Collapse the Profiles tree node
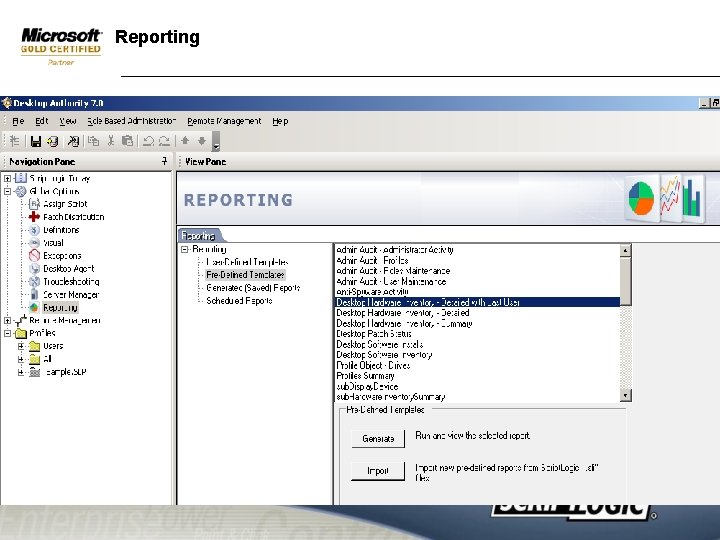Viewport: 720px width, 540px height. (7, 333)
